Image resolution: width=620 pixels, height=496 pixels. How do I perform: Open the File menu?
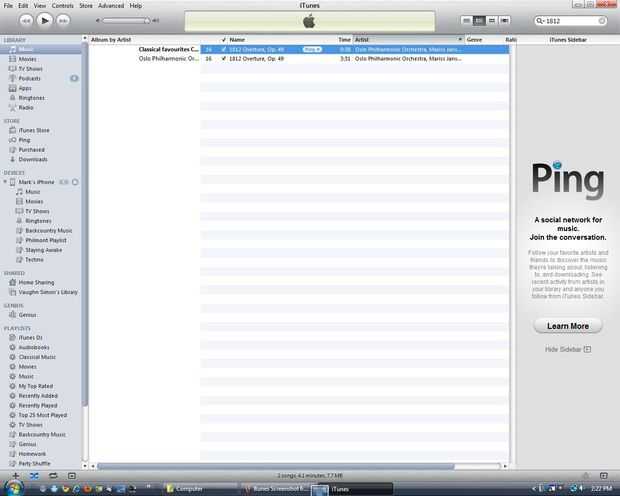pos(8,6)
